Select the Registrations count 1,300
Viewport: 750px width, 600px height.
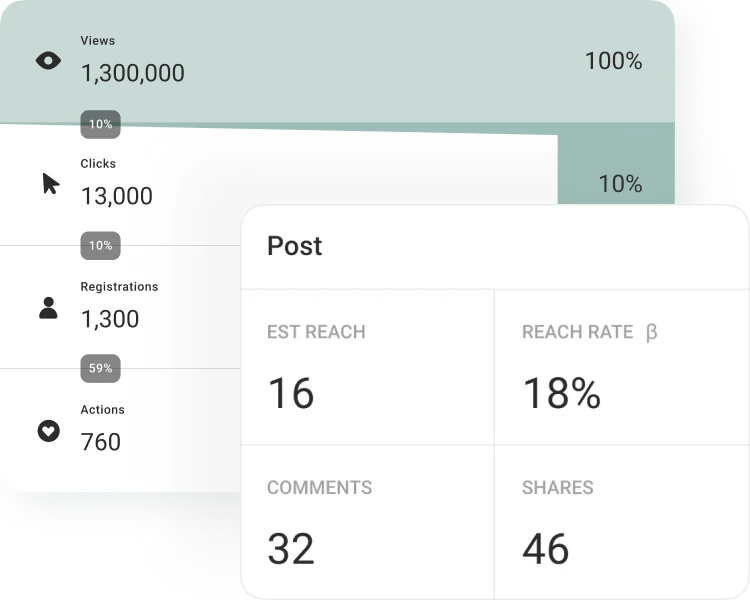(x=109, y=319)
